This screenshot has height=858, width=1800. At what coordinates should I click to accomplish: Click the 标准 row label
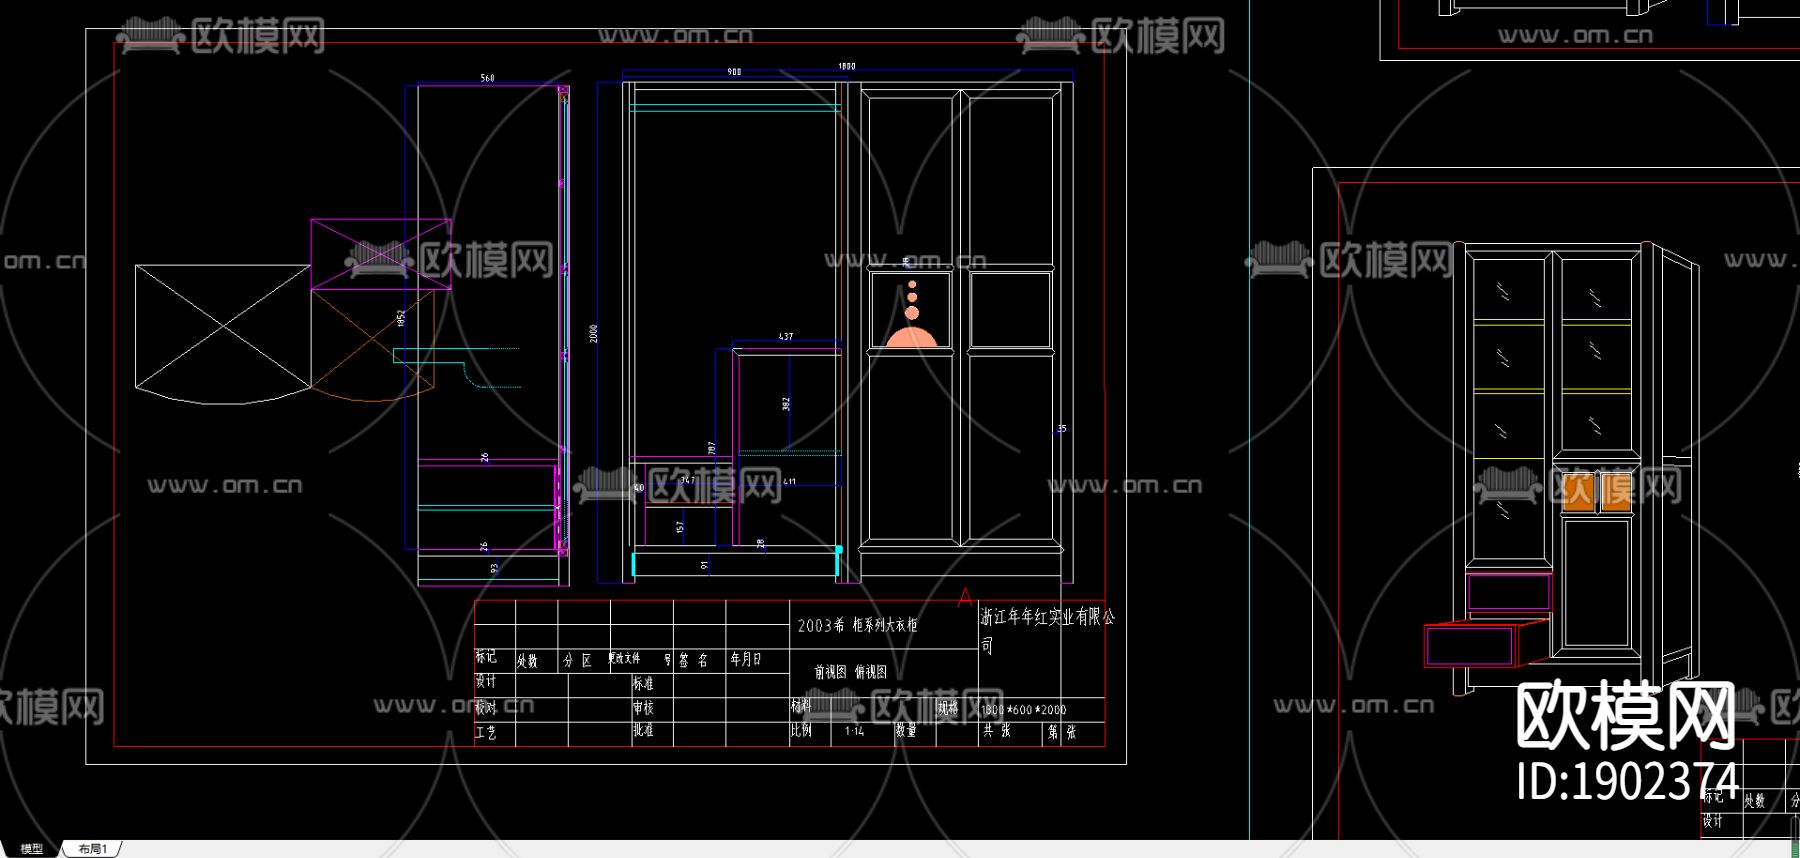[x=643, y=684]
